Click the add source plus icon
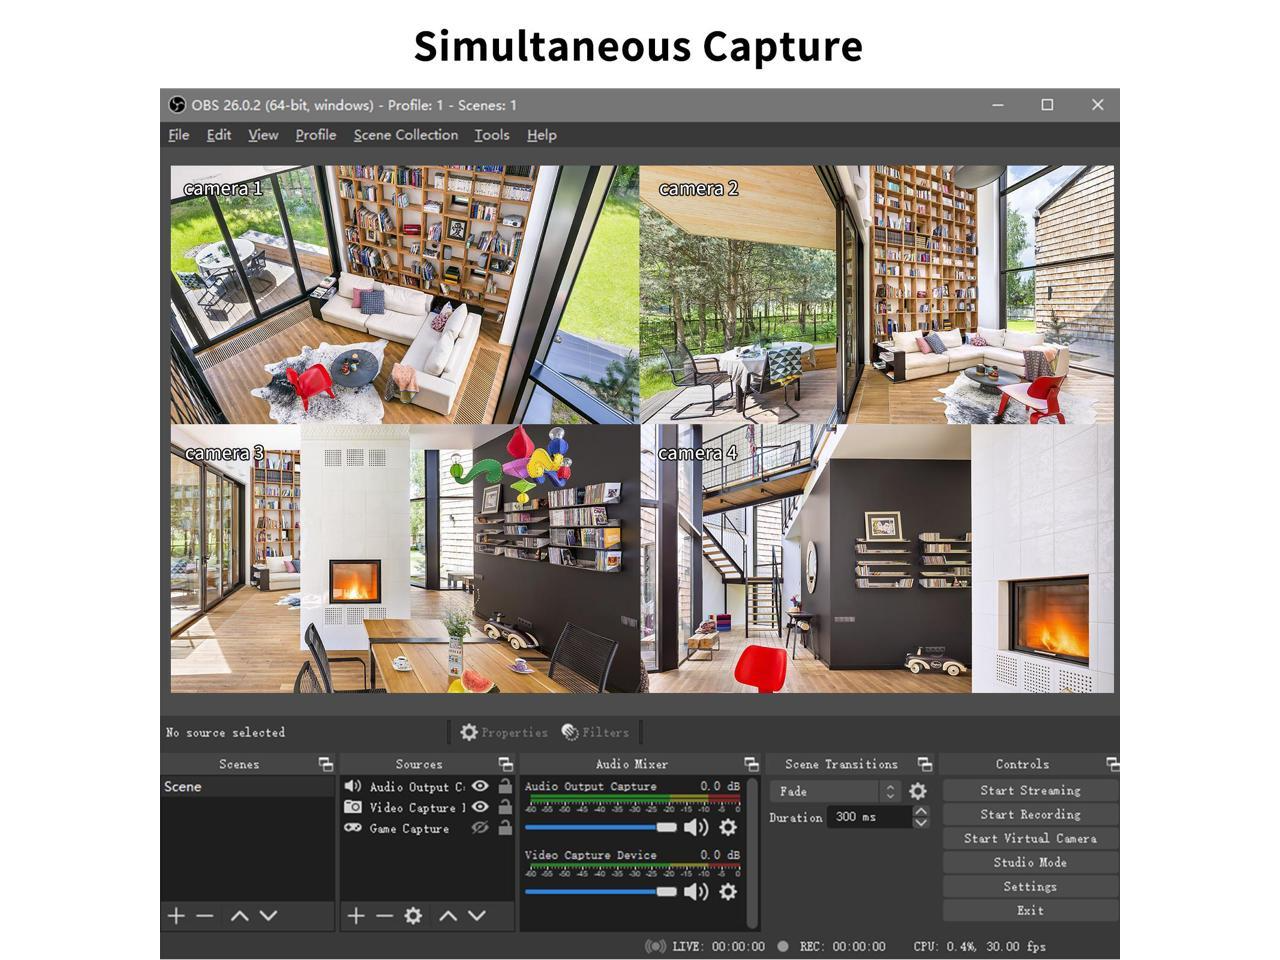This screenshot has height=960, width=1280. pyautogui.click(x=355, y=916)
